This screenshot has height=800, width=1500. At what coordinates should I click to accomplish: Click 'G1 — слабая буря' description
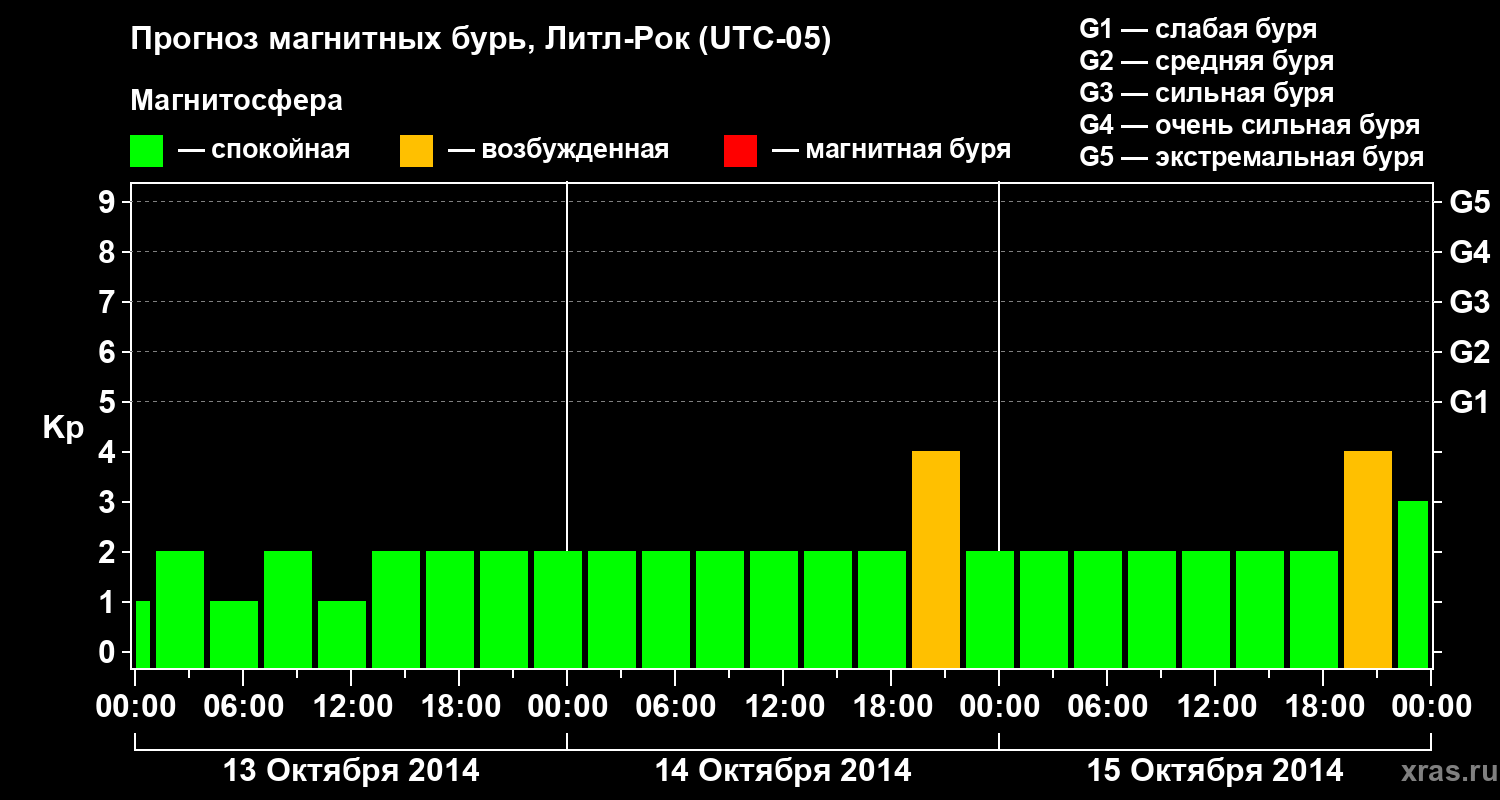(x=1198, y=29)
